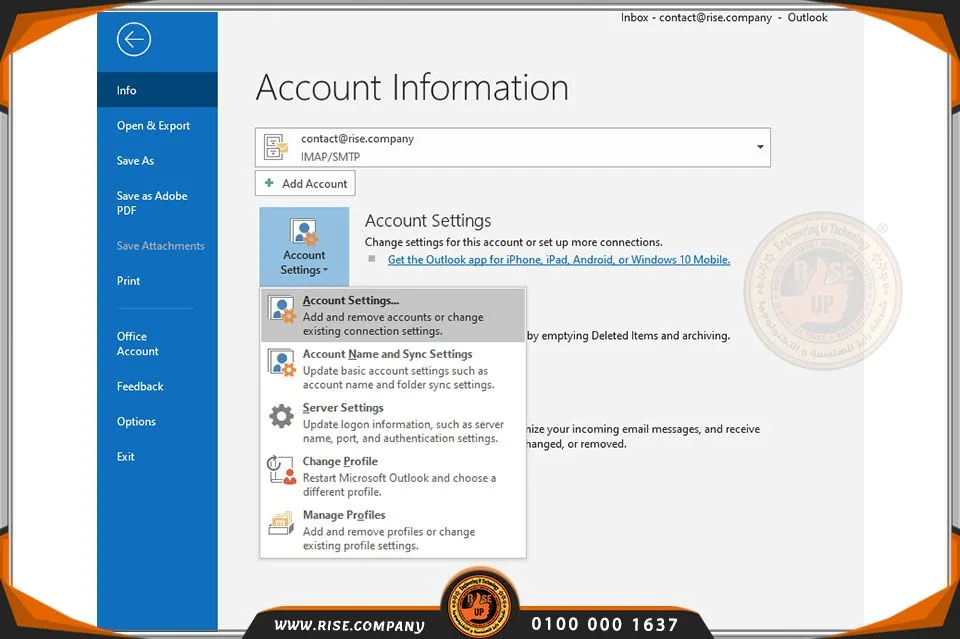This screenshot has width=960, height=639.
Task: Click the account mailbox icon beside contact@rise.company
Action: tap(276, 147)
